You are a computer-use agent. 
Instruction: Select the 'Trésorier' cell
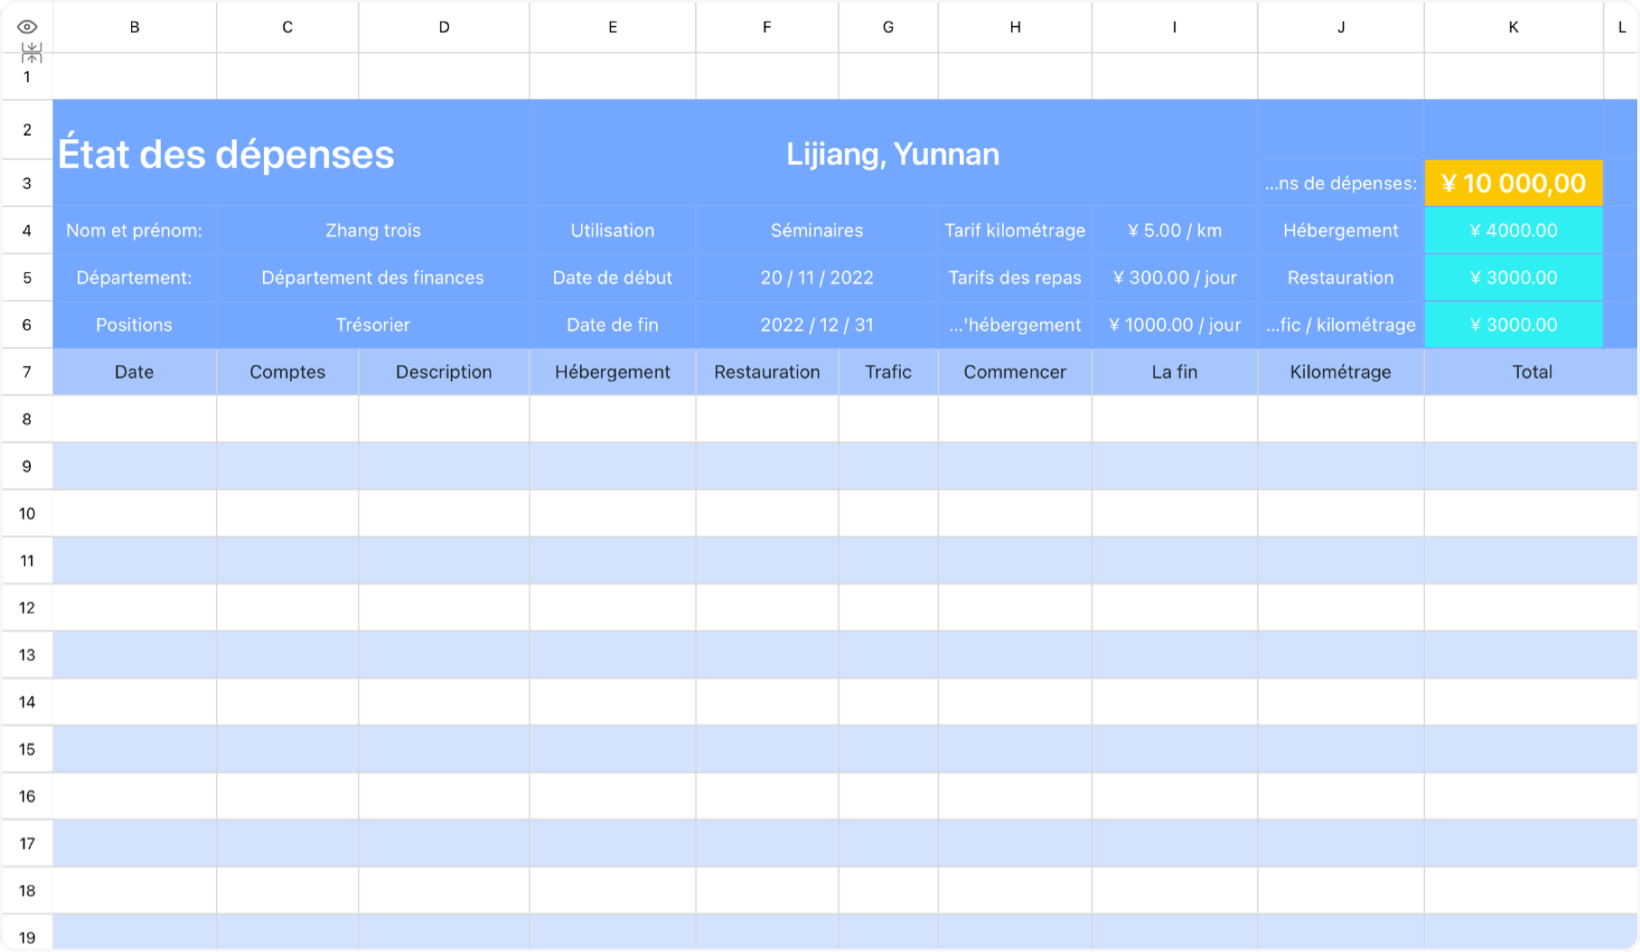coord(373,325)
